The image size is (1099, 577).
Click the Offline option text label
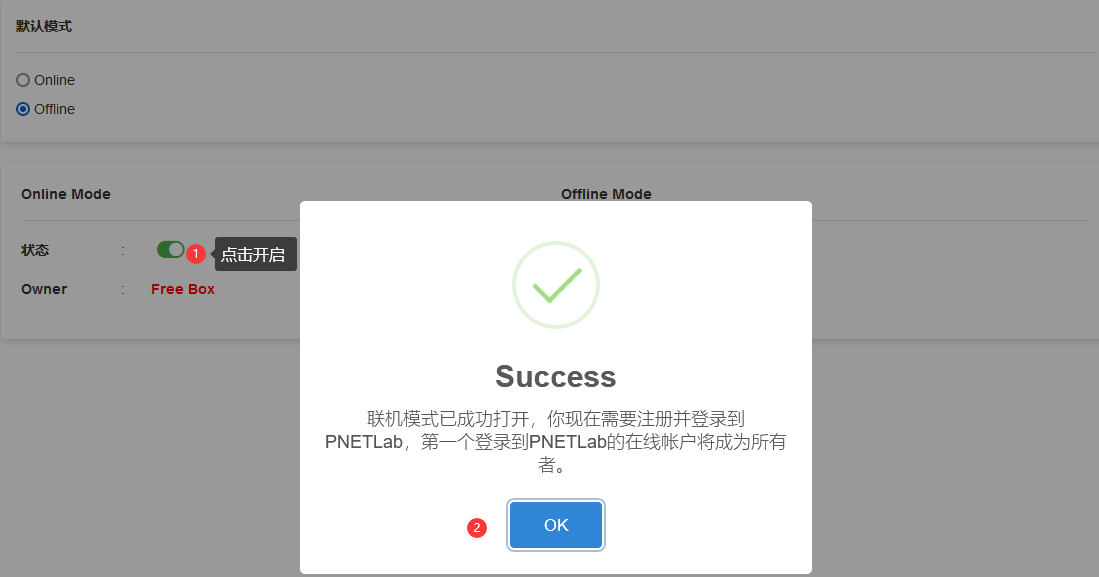coord(55,109)
